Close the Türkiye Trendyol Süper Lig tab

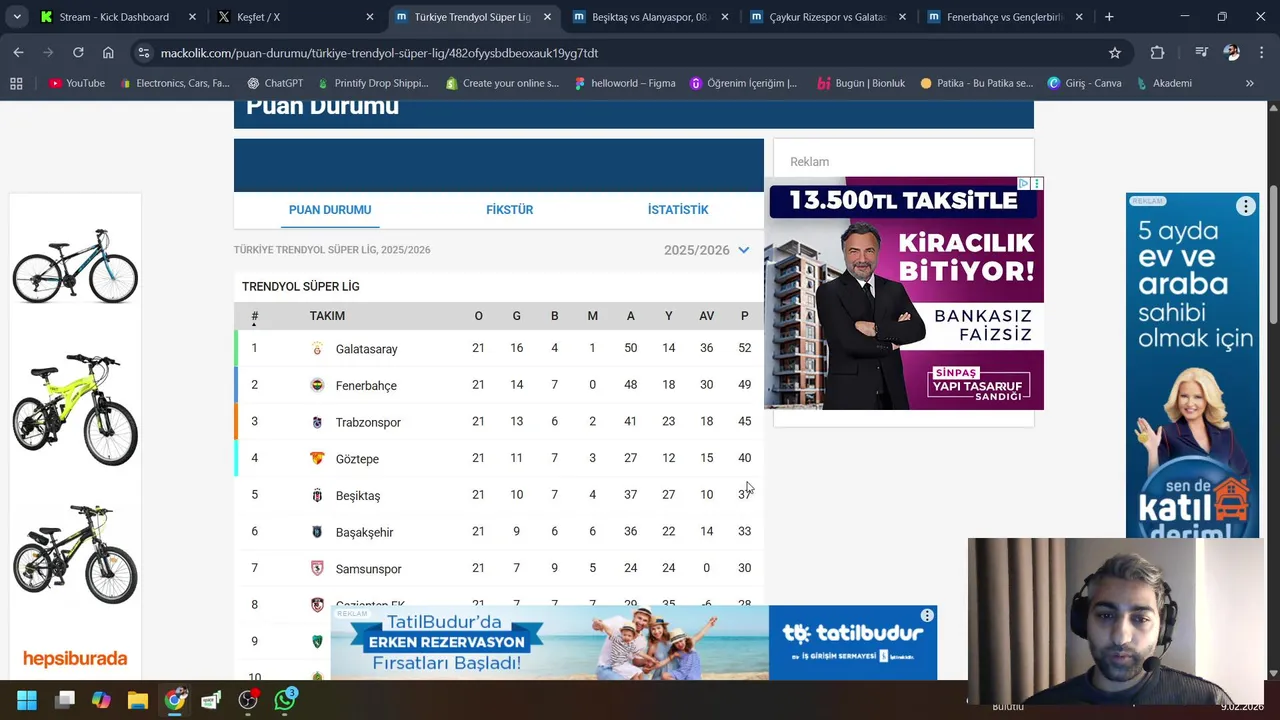(x=547, y=17)
